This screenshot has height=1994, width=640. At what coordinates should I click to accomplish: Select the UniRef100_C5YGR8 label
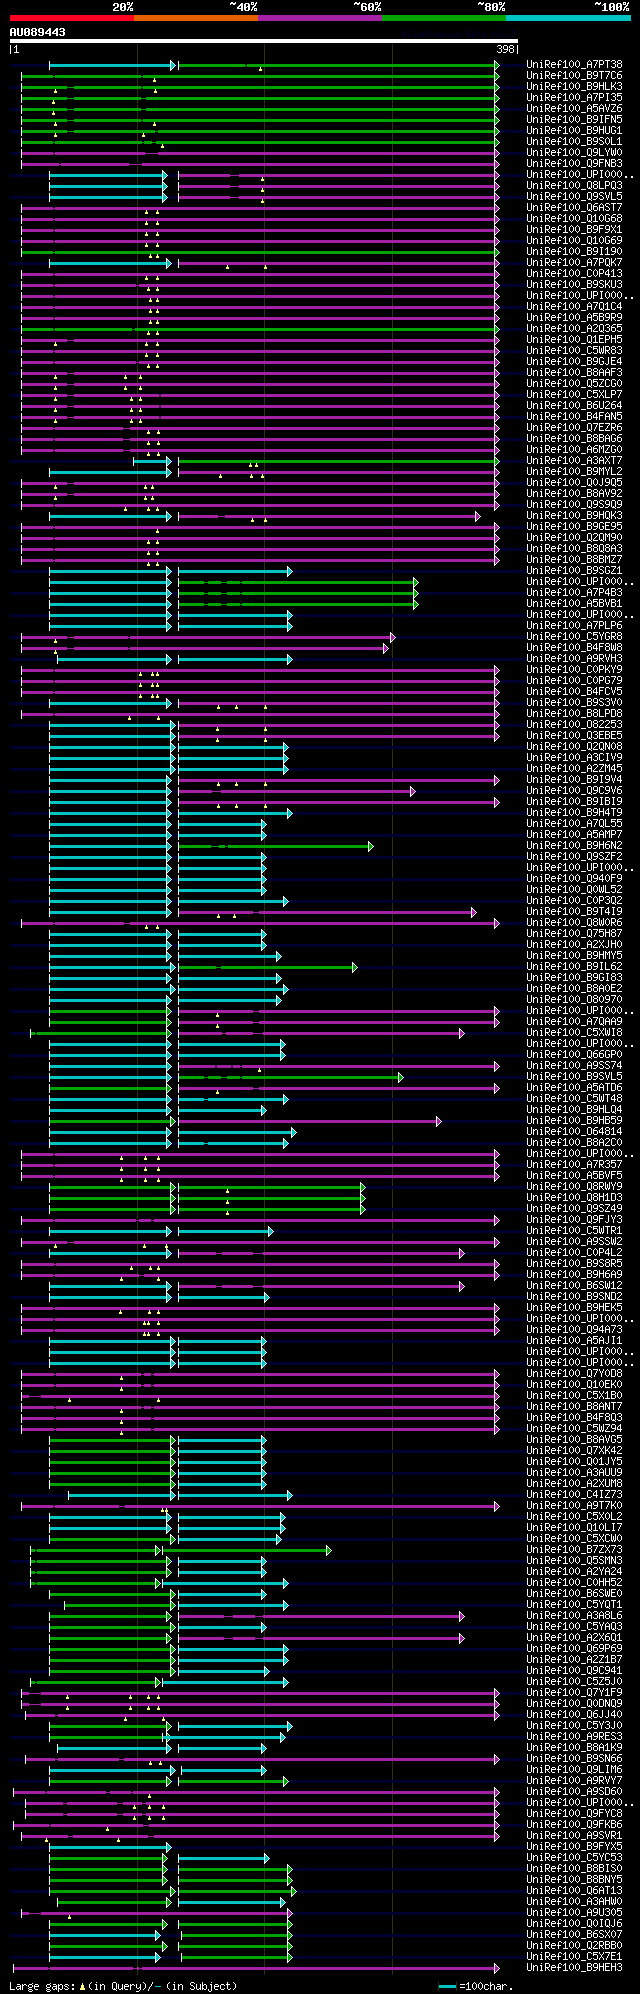(574, 636)
